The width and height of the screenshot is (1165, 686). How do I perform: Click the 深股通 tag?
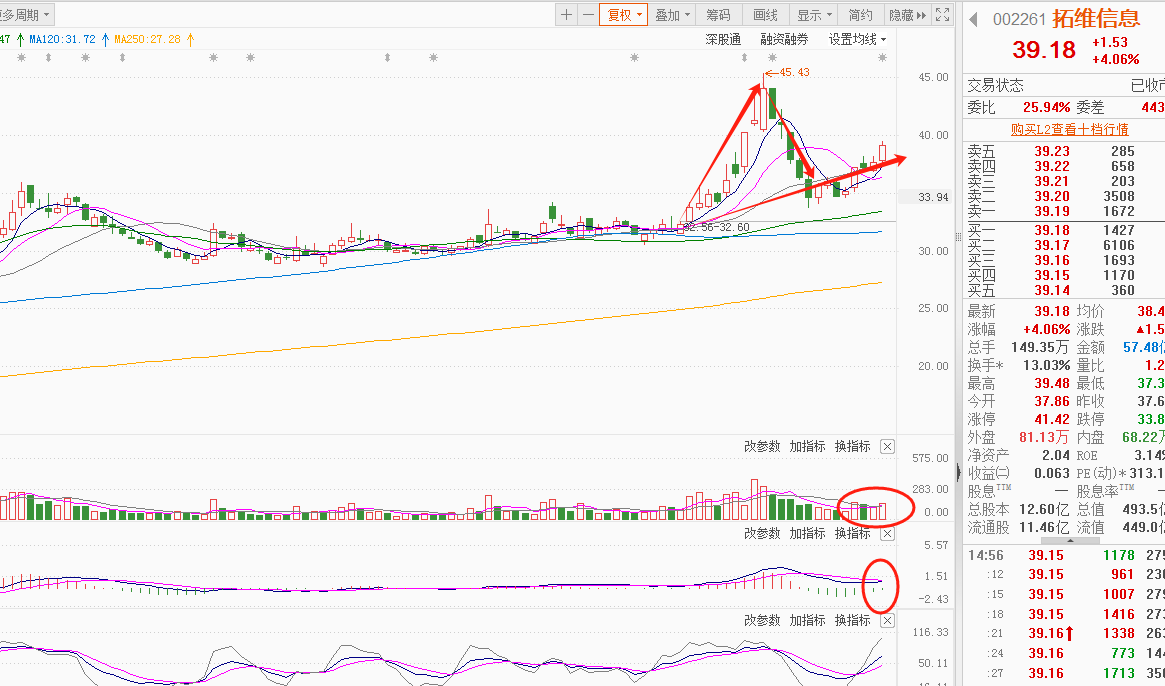click(x=723, y=39)
